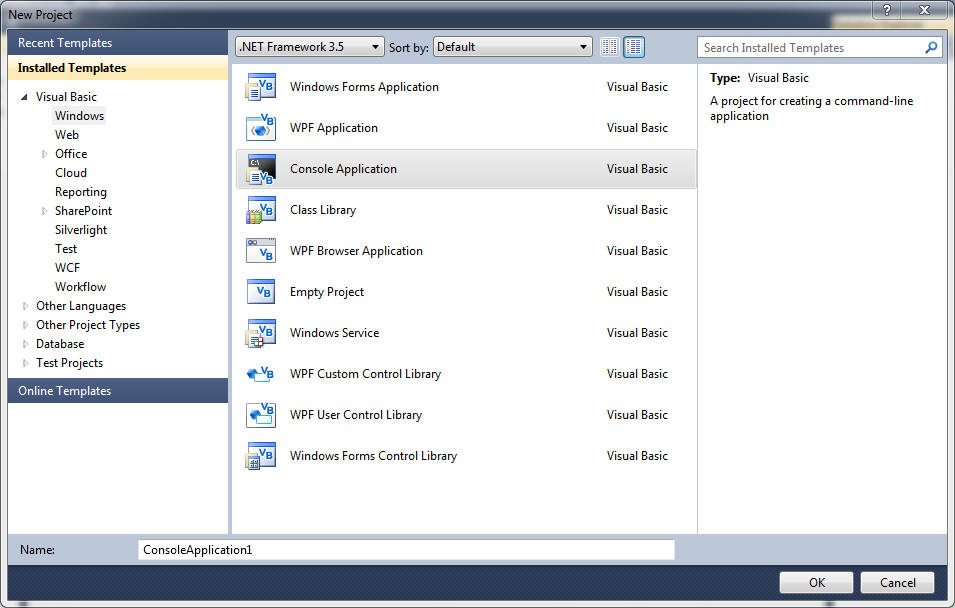Select the WCF category
Viewport: 955px width, 608px height.
68,267
